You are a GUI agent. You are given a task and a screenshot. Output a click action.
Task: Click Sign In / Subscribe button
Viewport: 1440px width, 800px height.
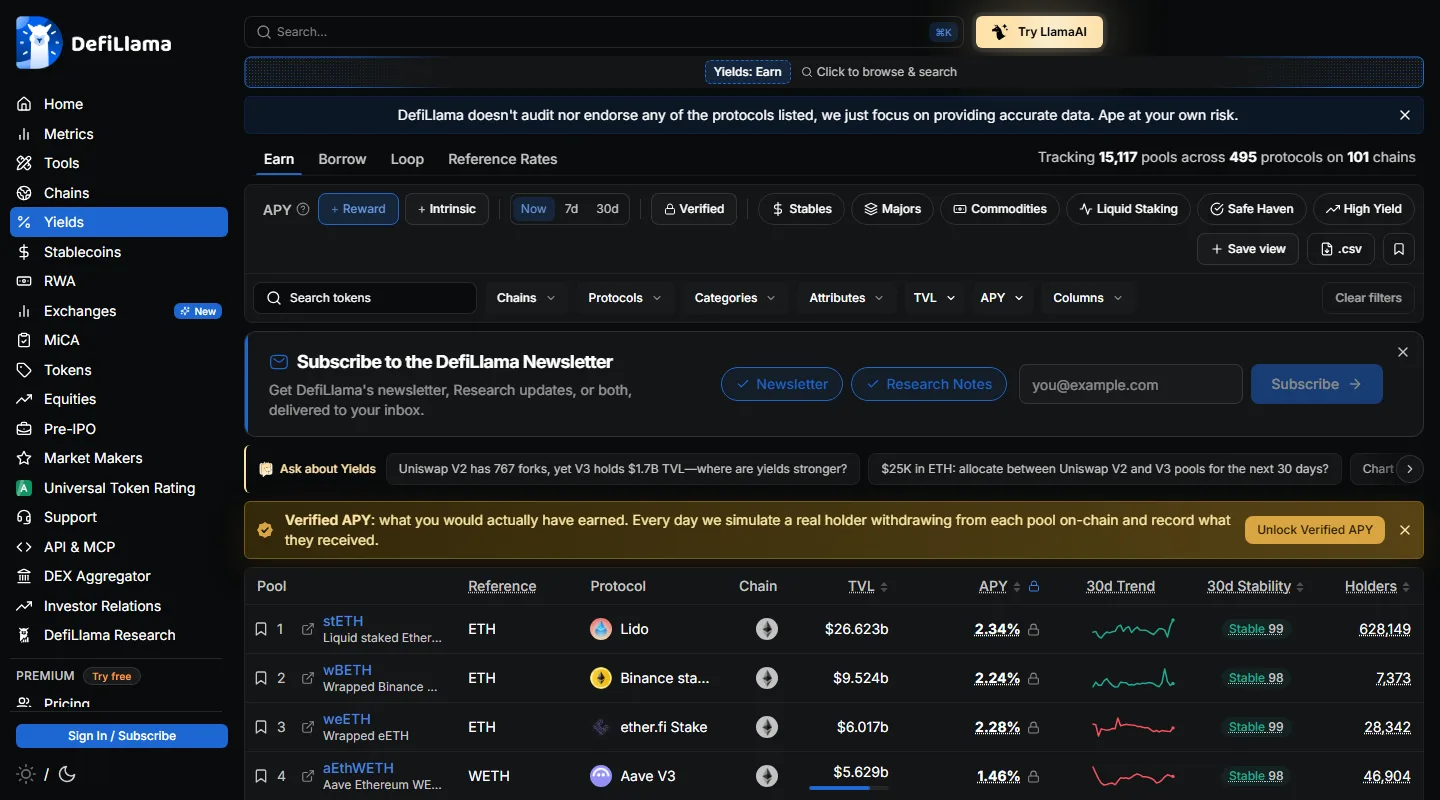[x=122, y=736]
